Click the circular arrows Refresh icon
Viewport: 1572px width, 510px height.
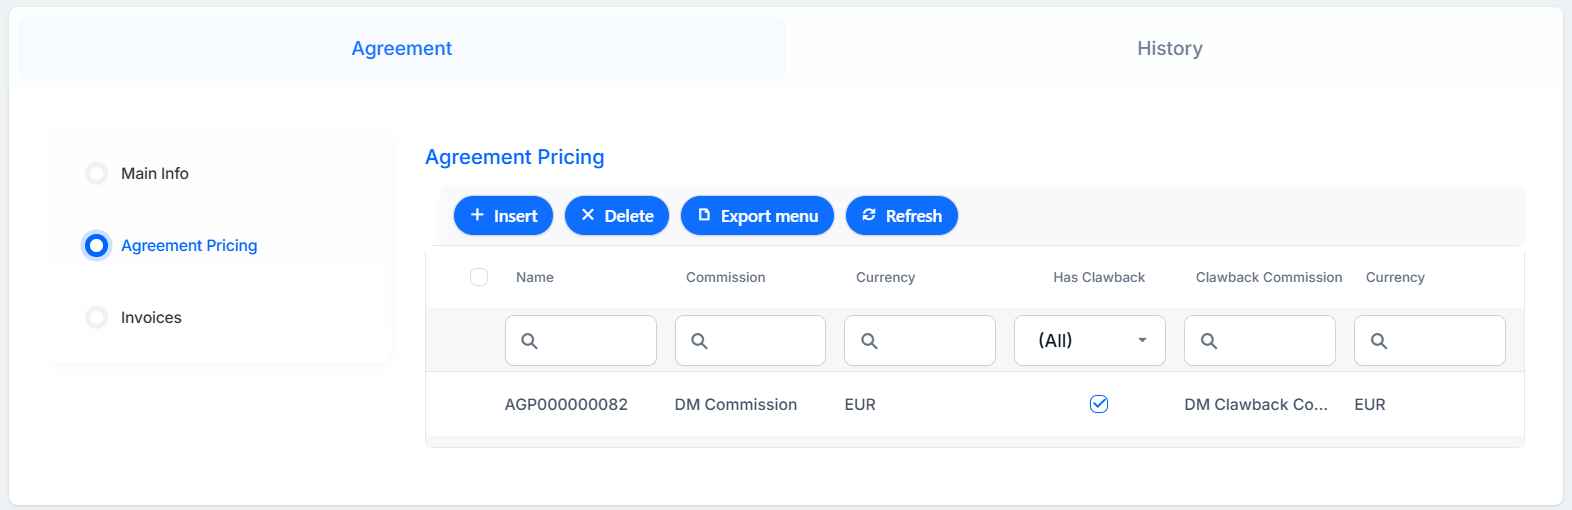click(869, 215)
